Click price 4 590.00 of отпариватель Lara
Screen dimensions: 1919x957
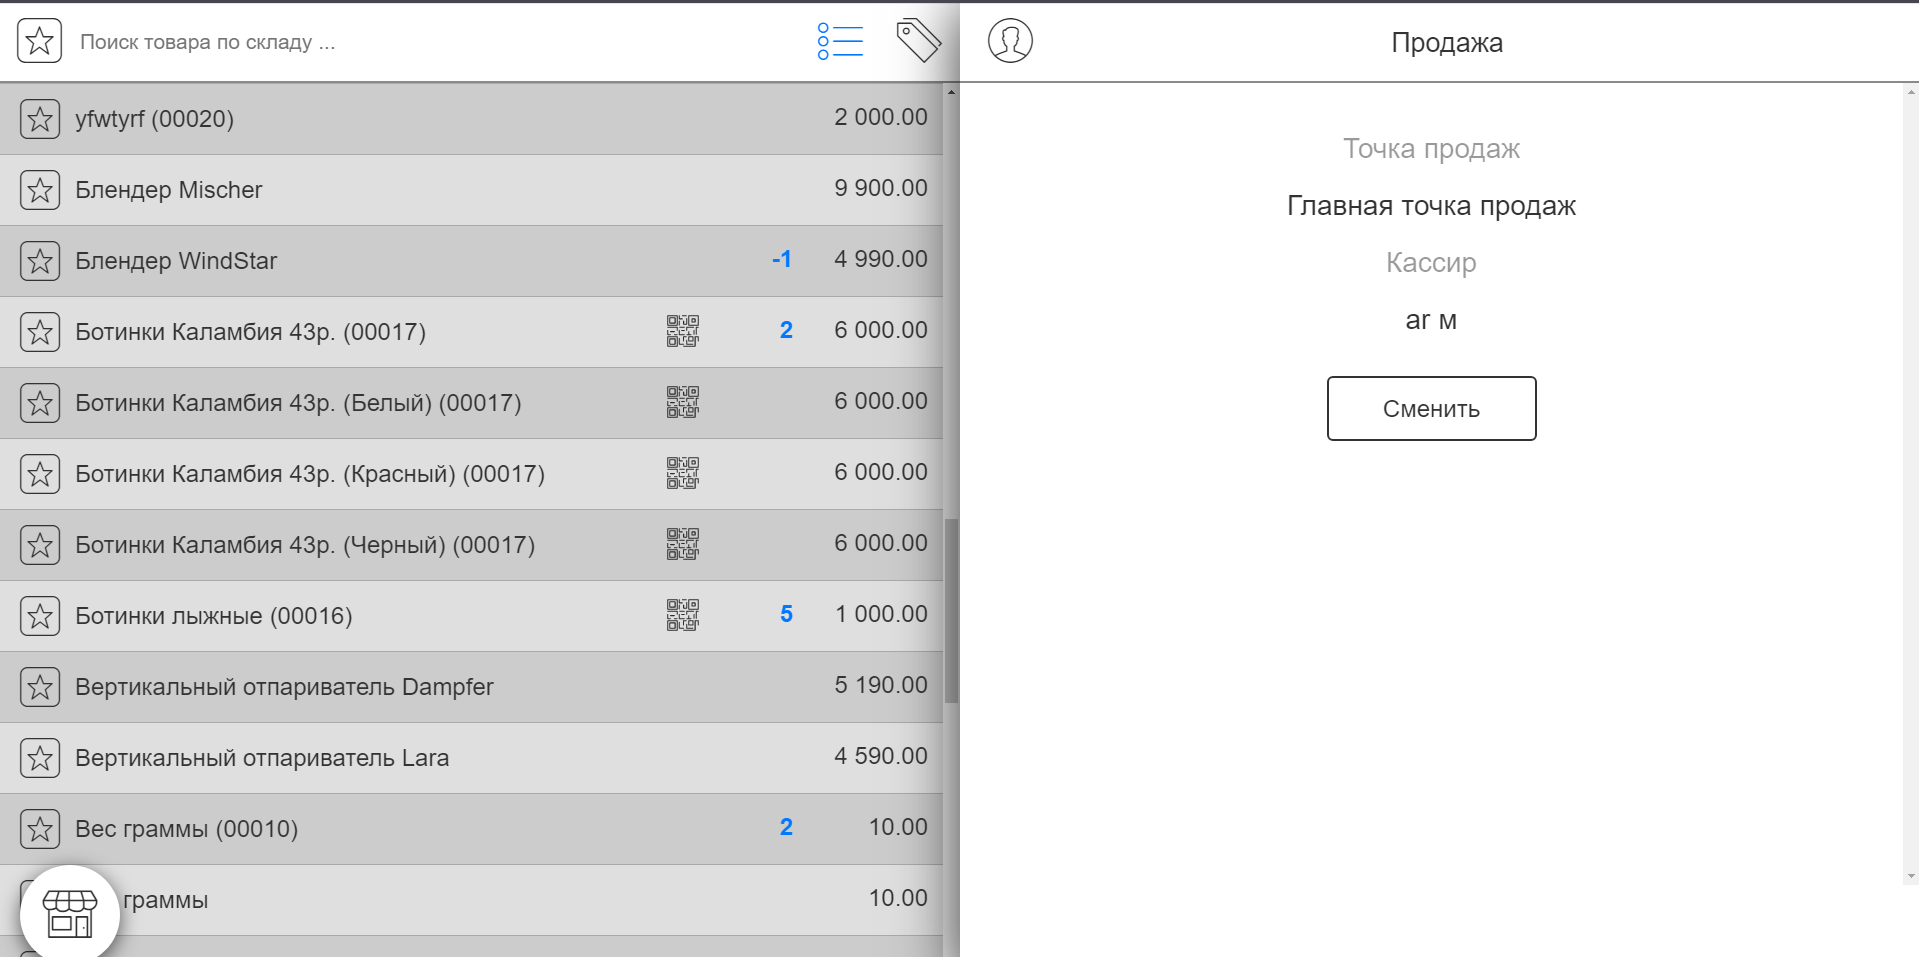881,756
